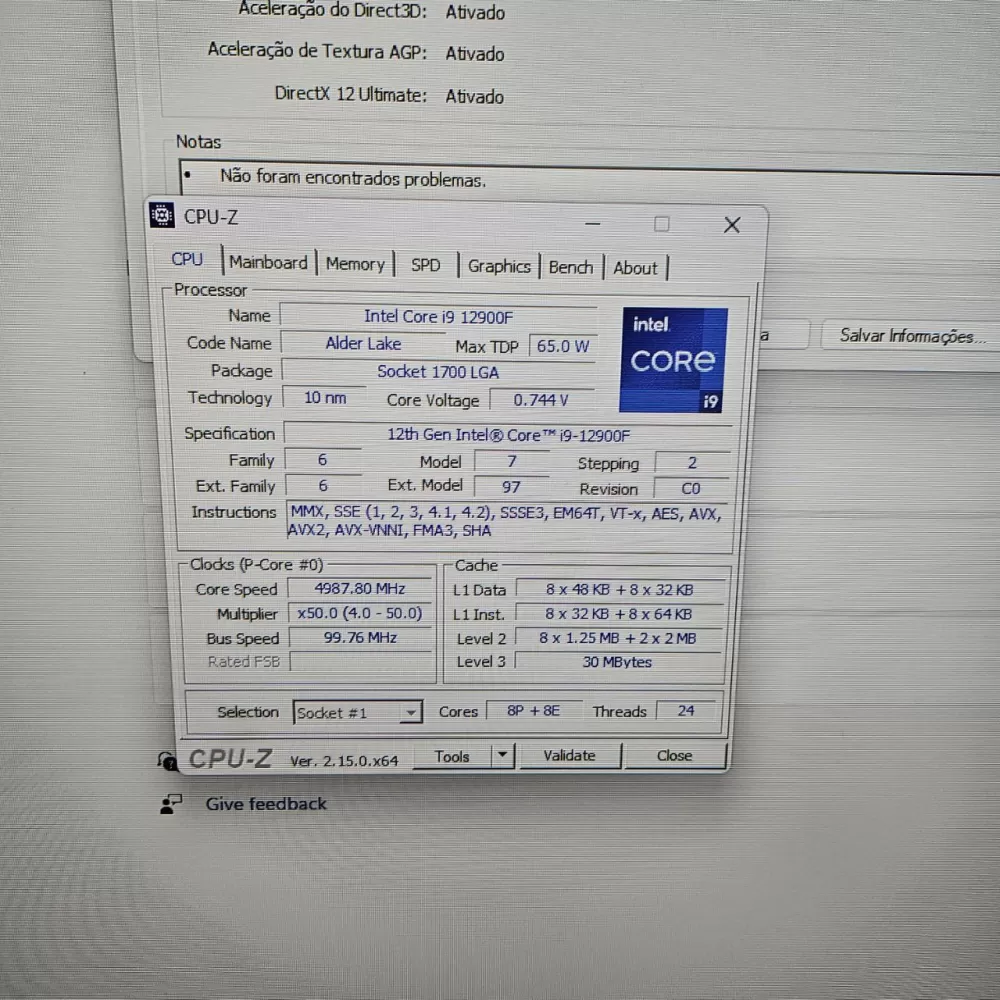Image resolution: width=1000 pixels, height=1000 pixels.
Task: Minimize the CPU-Z window
Action: pos(592,224)
